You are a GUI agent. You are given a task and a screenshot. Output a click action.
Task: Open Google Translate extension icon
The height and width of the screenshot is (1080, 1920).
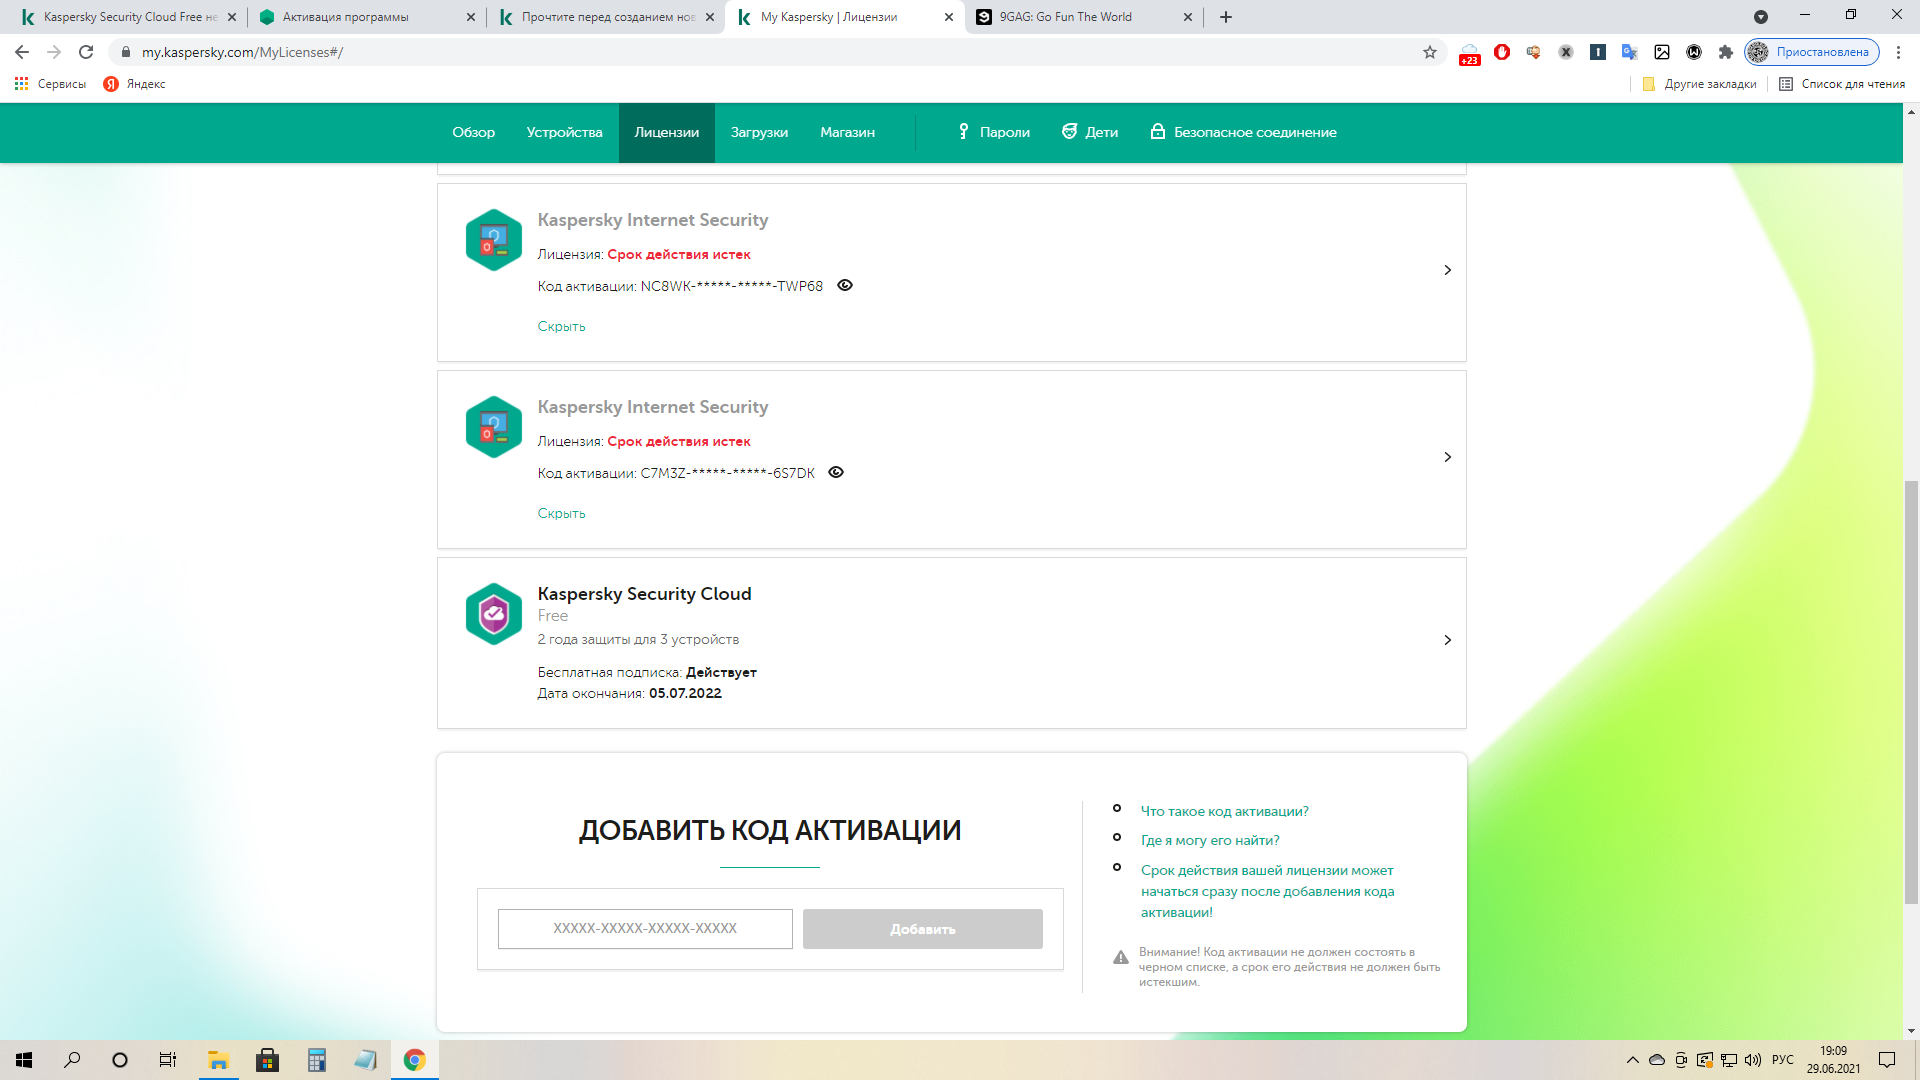pyautogui.click(x=1630, y=52)
